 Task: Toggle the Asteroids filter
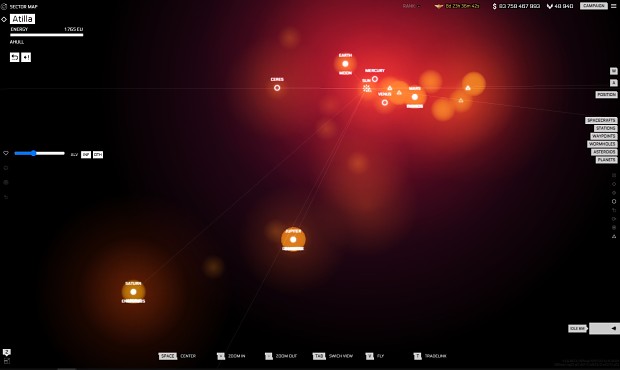pyautogui.click(x=604, y=152)
